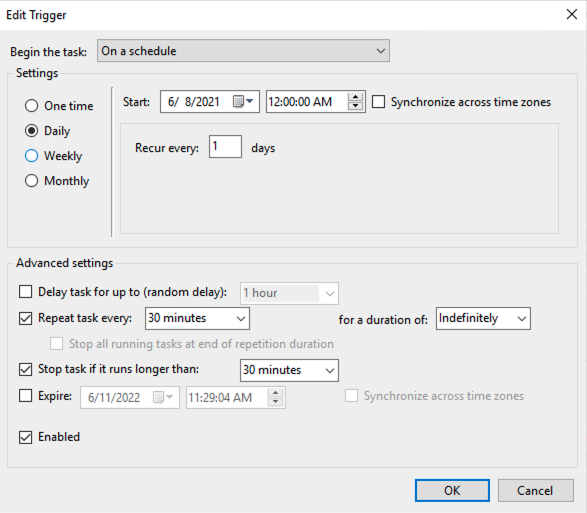Open the Begin the task dropdown
This screenshot has width=587, height=513.
click(x=243, y=51)
